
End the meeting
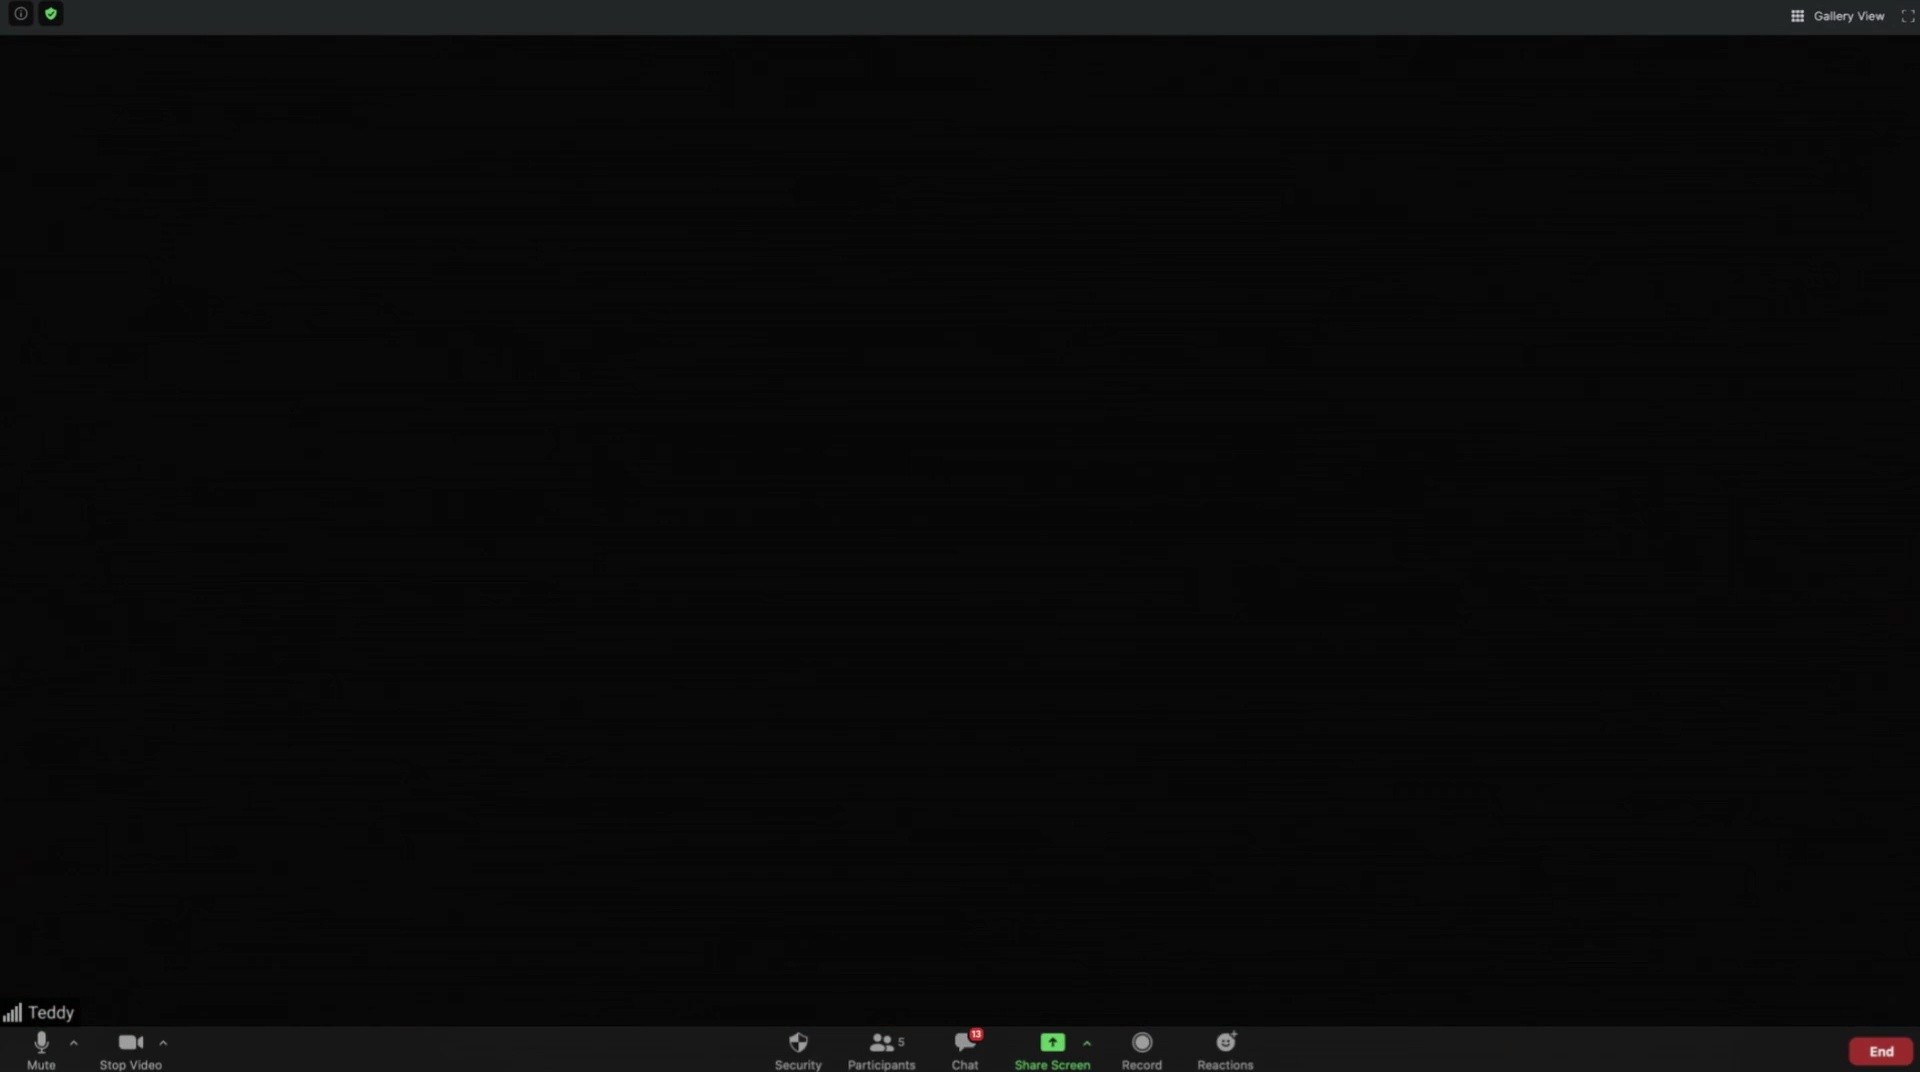1881,1051
